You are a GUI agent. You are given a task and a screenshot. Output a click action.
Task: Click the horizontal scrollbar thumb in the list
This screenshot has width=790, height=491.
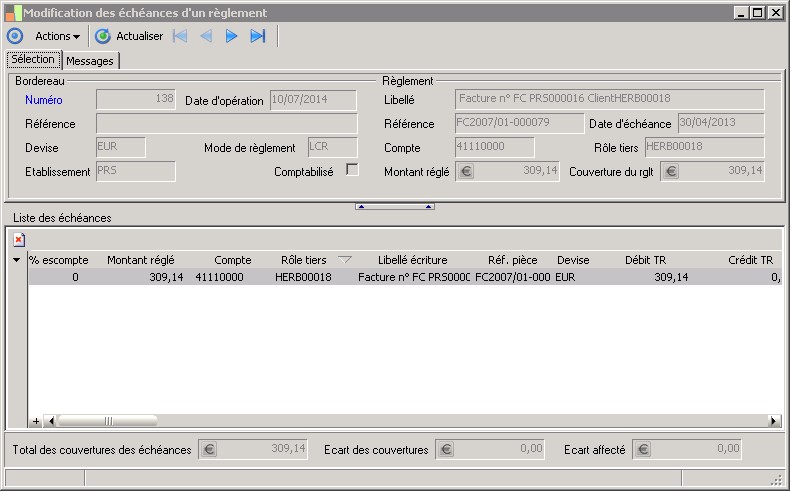(108, 421)
